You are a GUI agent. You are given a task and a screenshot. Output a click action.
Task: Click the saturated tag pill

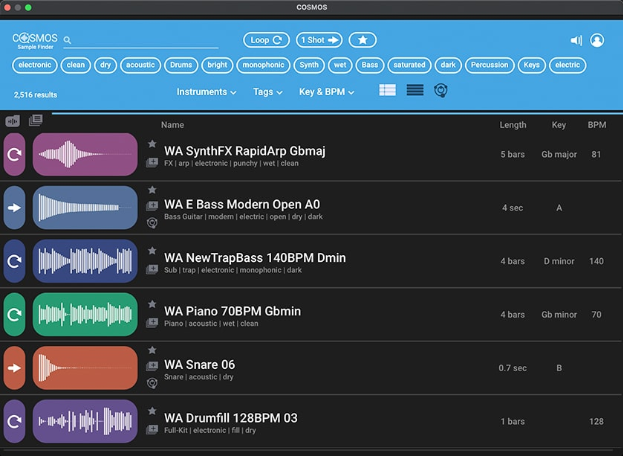click(x=409, y=65)
